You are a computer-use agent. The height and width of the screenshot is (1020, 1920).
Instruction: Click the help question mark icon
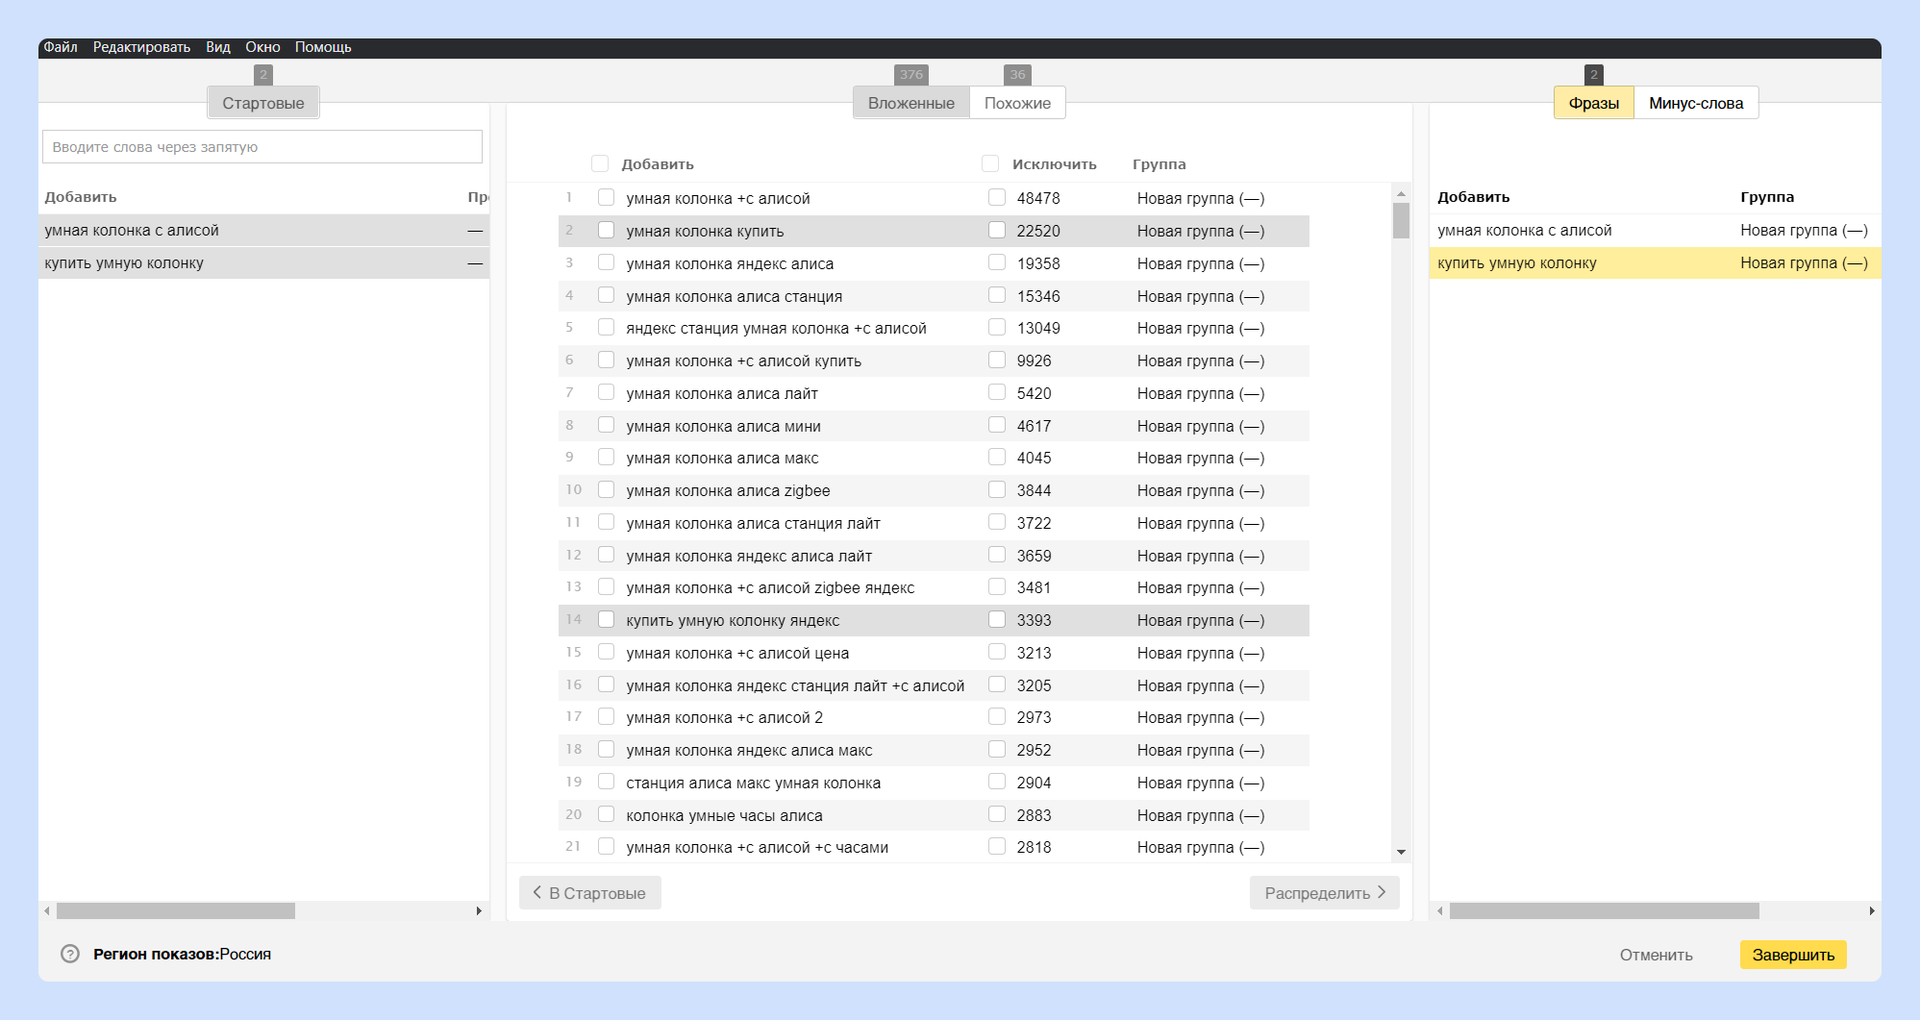pyautogui.click(x=70, y=954)
